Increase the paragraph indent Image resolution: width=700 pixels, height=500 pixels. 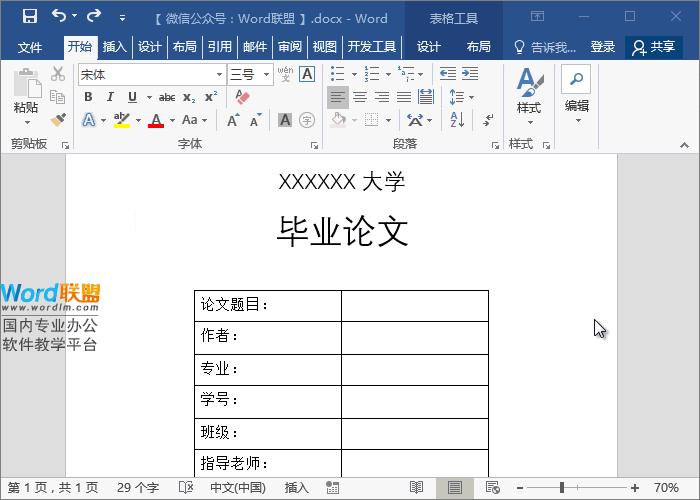point(470,74)
